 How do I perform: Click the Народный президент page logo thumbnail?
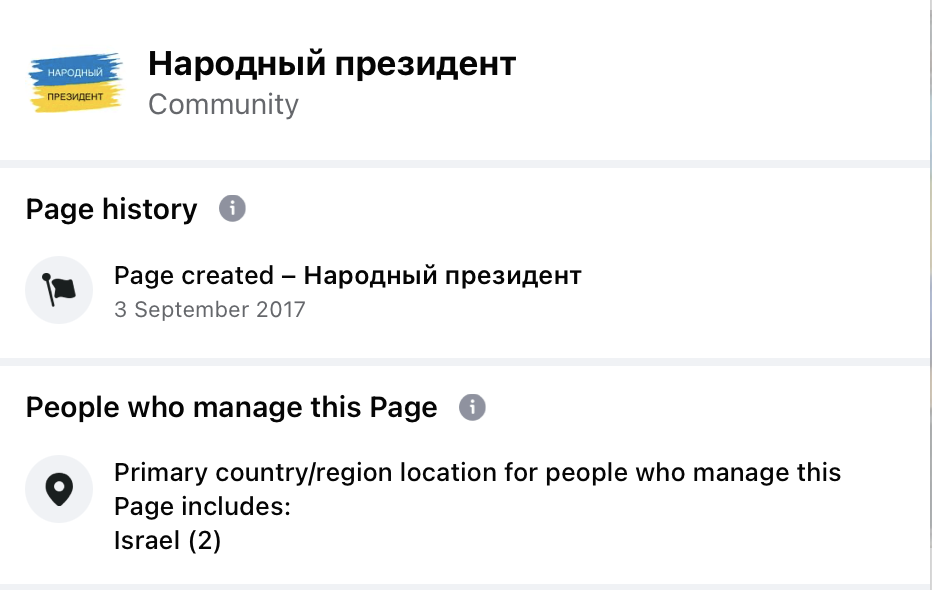point(75,83)
